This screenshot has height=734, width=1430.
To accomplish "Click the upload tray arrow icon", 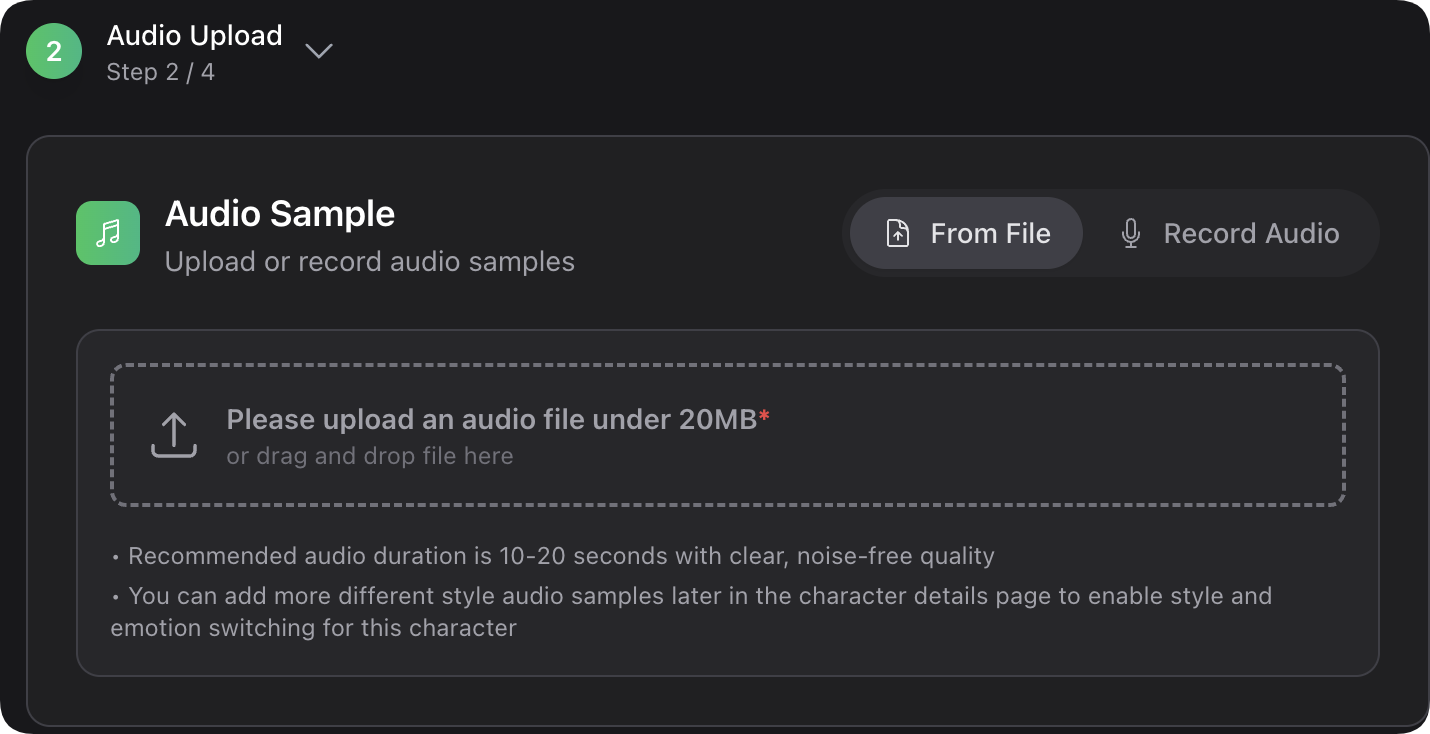I will (x=174, y=436).
